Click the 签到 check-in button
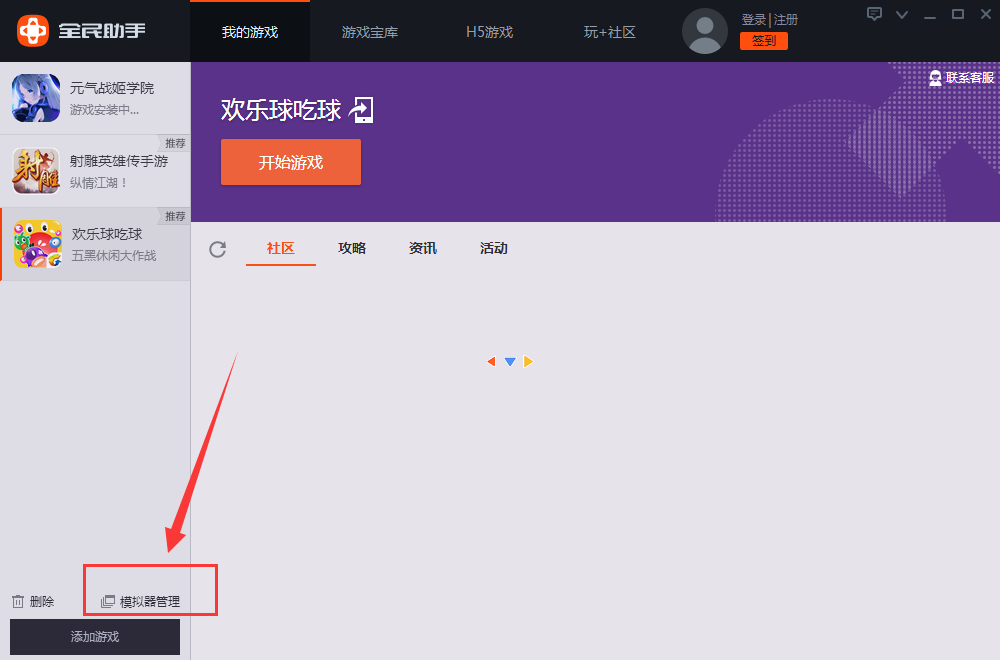The height and width of the screenshot is (660, 1000). coord(763,41)
